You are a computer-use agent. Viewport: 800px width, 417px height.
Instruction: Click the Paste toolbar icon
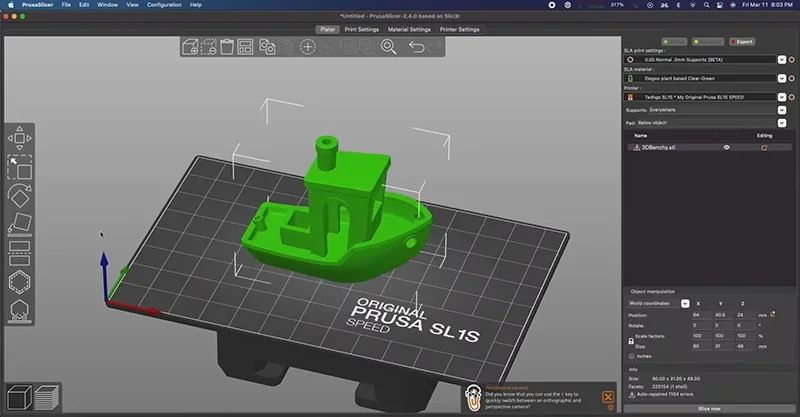[288, 47]
